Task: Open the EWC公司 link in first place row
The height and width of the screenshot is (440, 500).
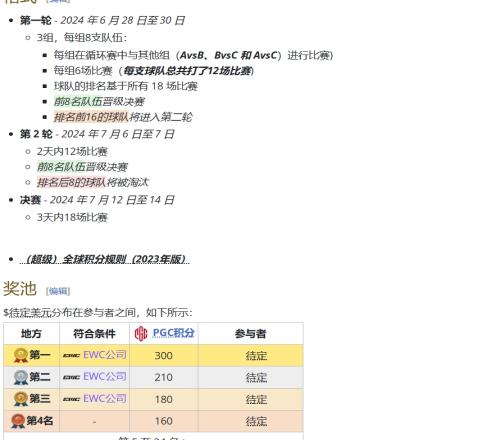Action: click(105, 355)
